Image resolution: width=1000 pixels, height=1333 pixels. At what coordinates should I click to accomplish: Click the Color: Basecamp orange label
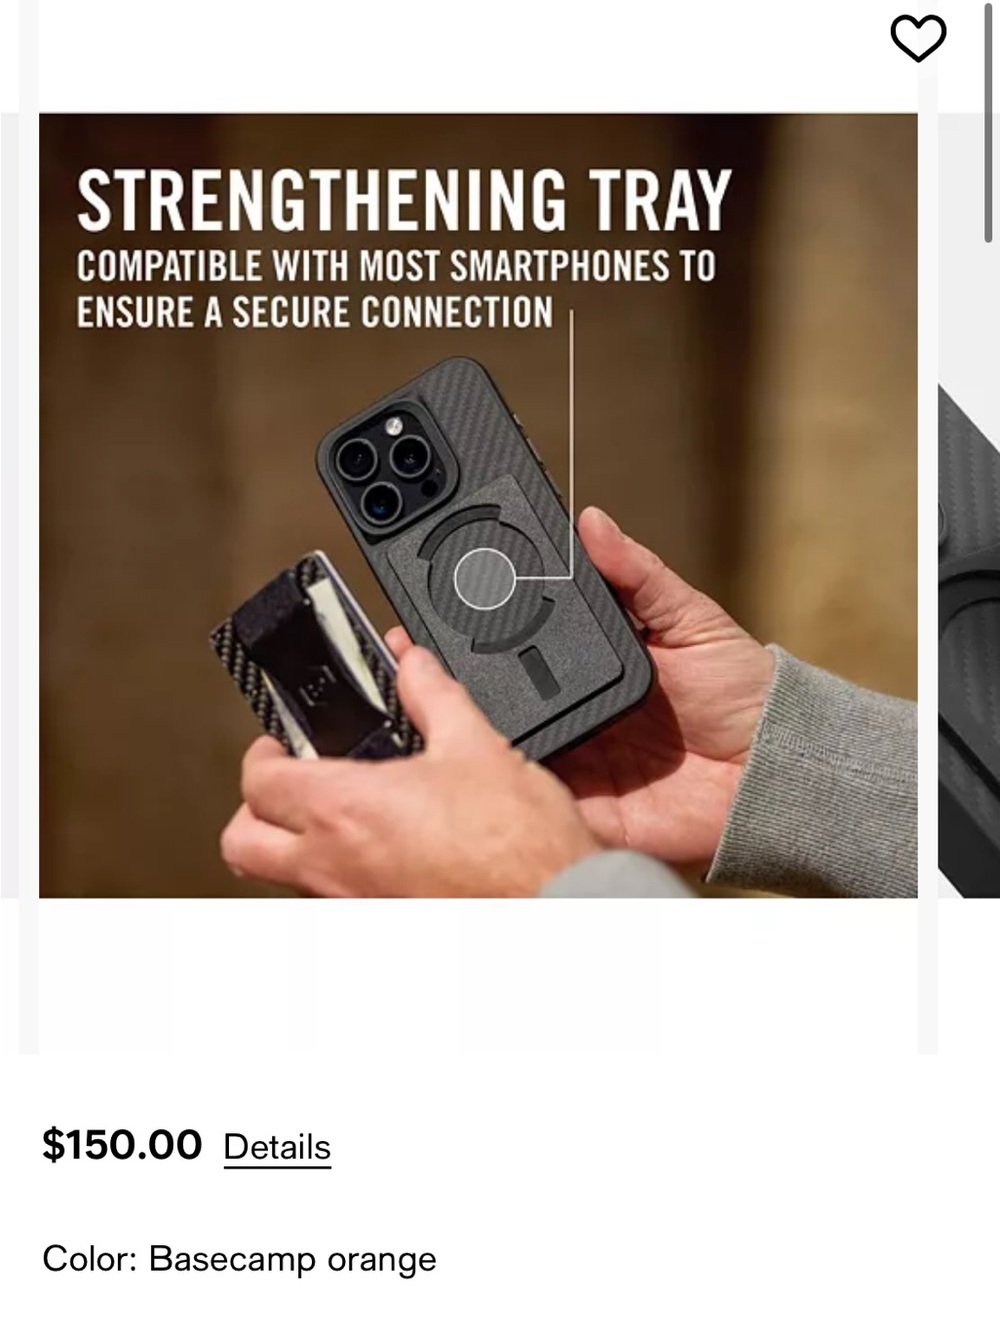click(240, 1258)
